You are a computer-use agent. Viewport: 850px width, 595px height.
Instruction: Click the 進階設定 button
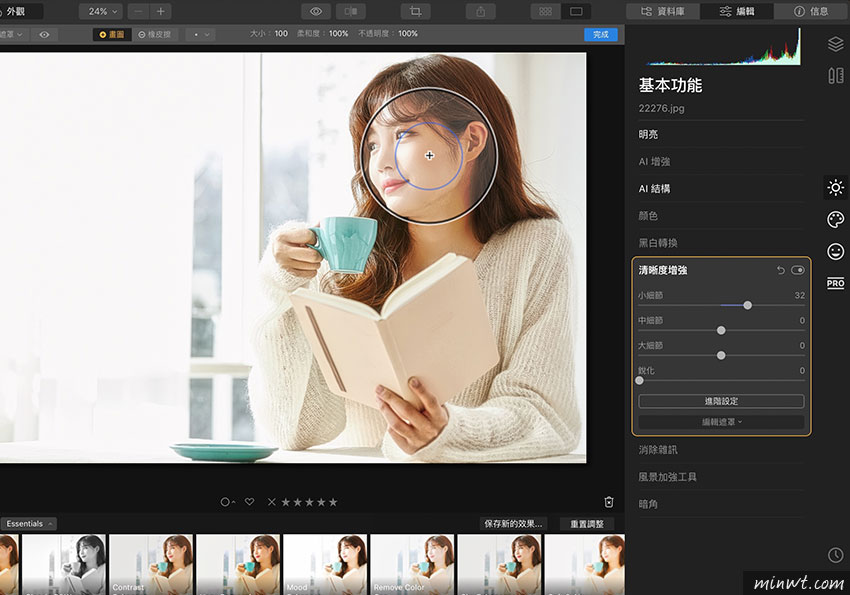click(x=721, y=401)
